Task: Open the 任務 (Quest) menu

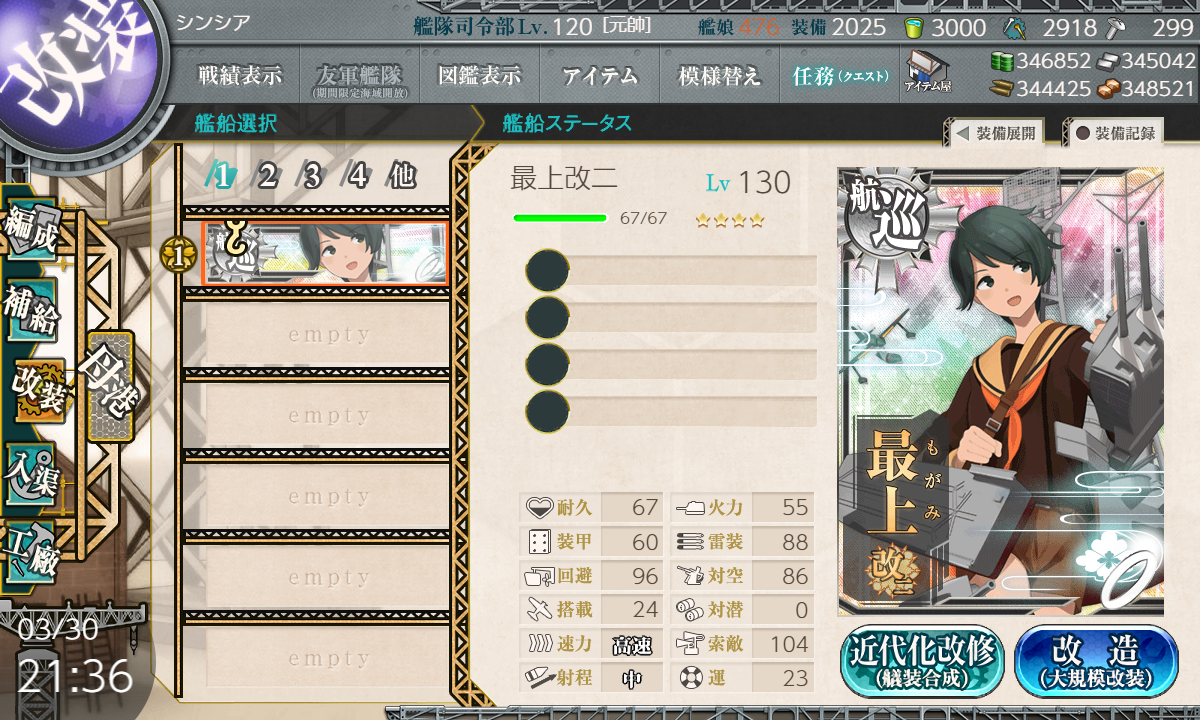Action: (x=840, y=76)
